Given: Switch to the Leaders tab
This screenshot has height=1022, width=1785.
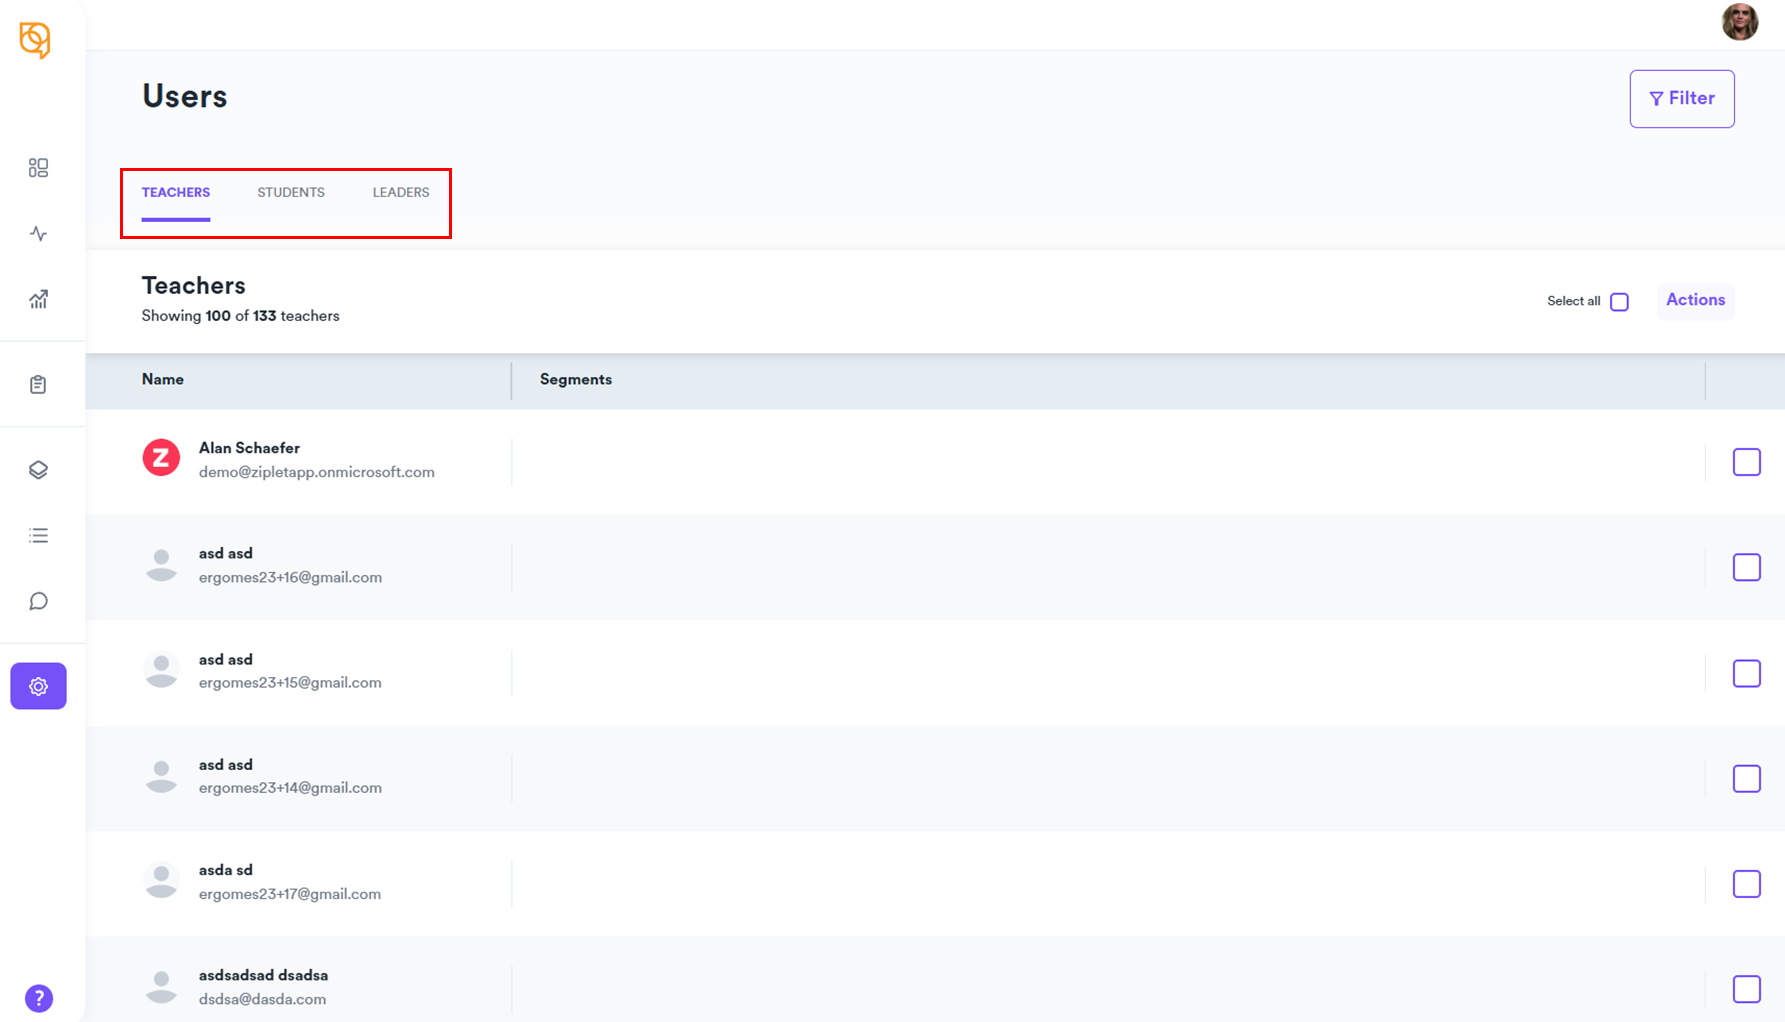Looking at the screenshot, I should [x=401, y=192].
